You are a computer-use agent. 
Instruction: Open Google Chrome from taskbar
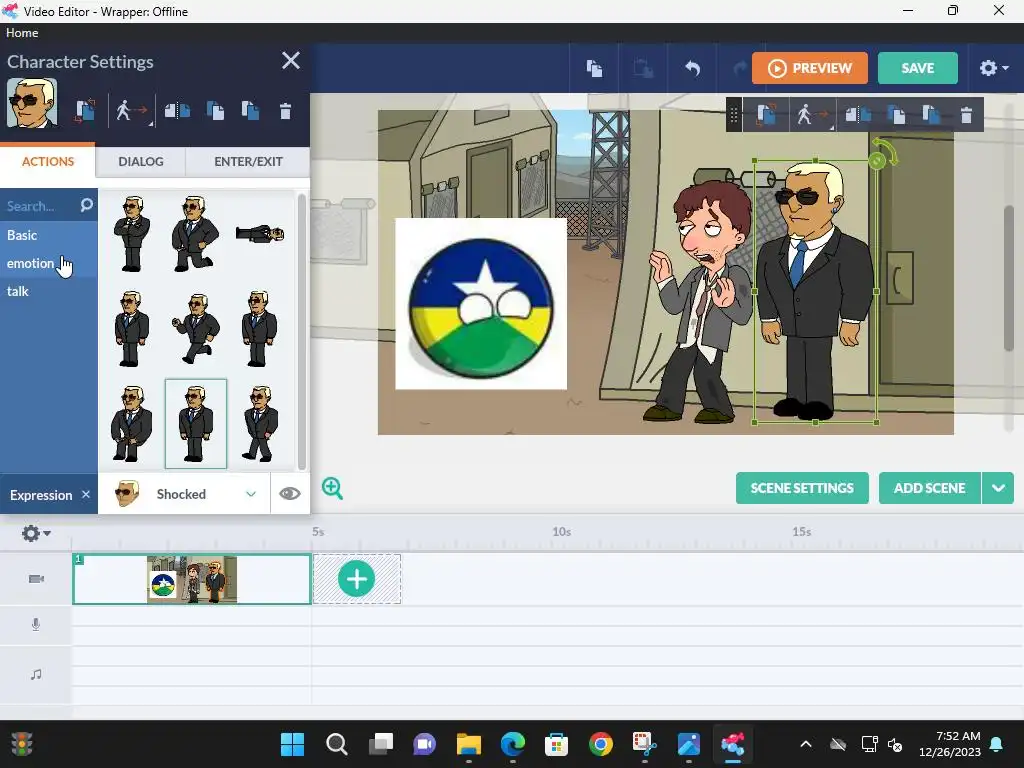tap(600, 744)
